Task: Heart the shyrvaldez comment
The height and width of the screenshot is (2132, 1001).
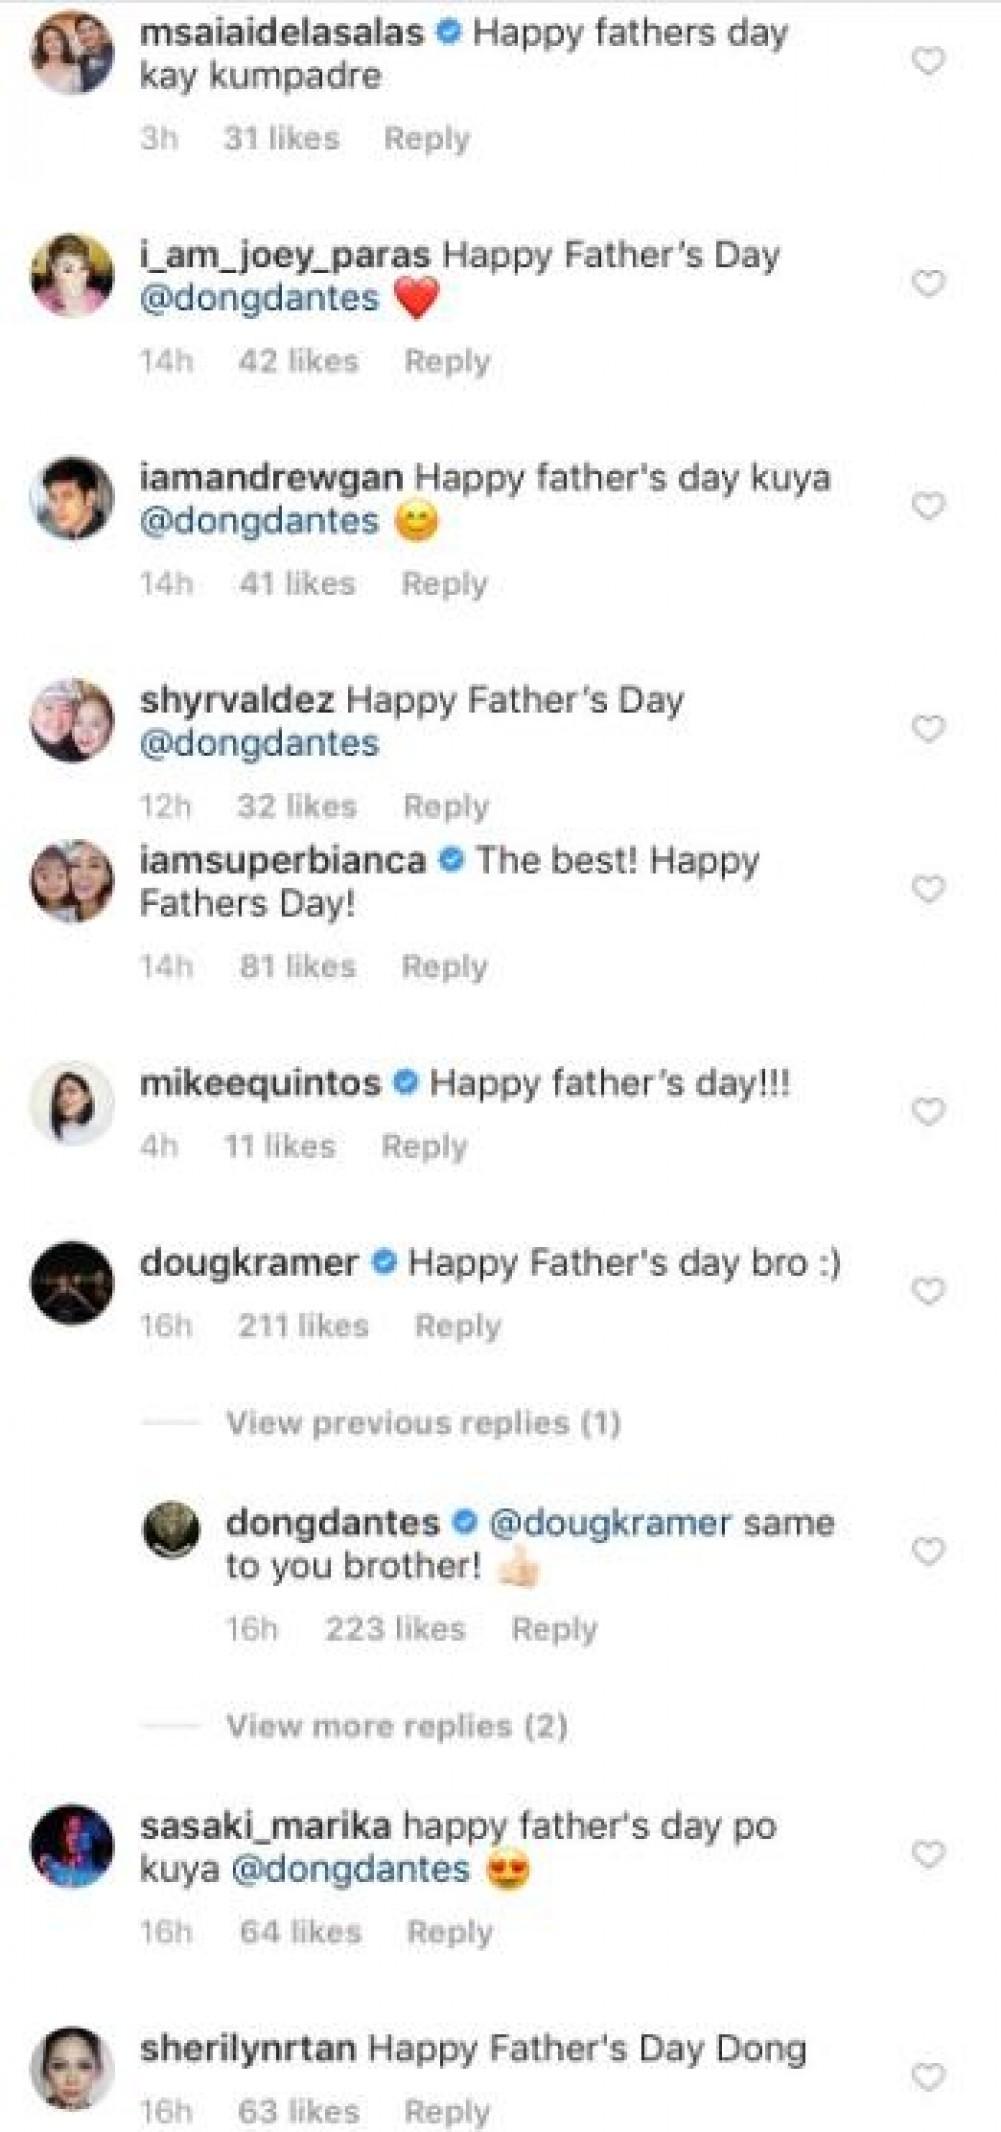Action: pos(928,729)
